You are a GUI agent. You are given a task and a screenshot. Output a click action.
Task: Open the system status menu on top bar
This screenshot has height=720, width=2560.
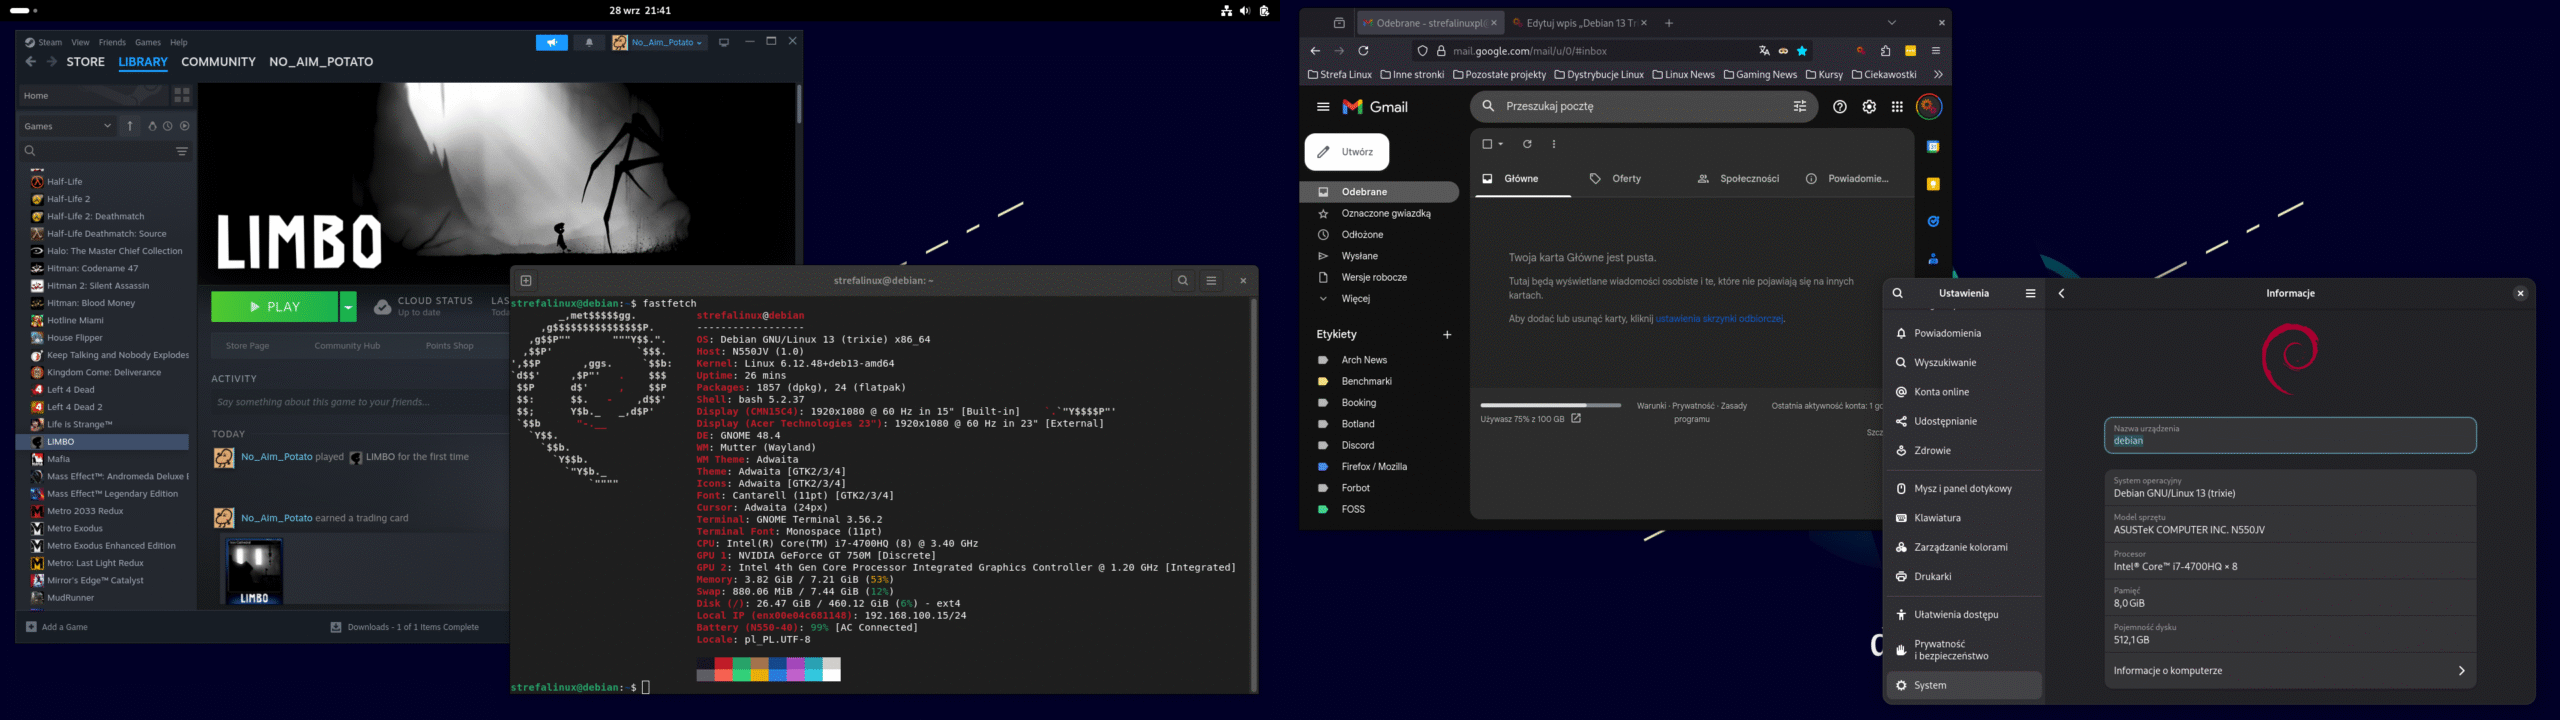click(x=1244, y=11)
